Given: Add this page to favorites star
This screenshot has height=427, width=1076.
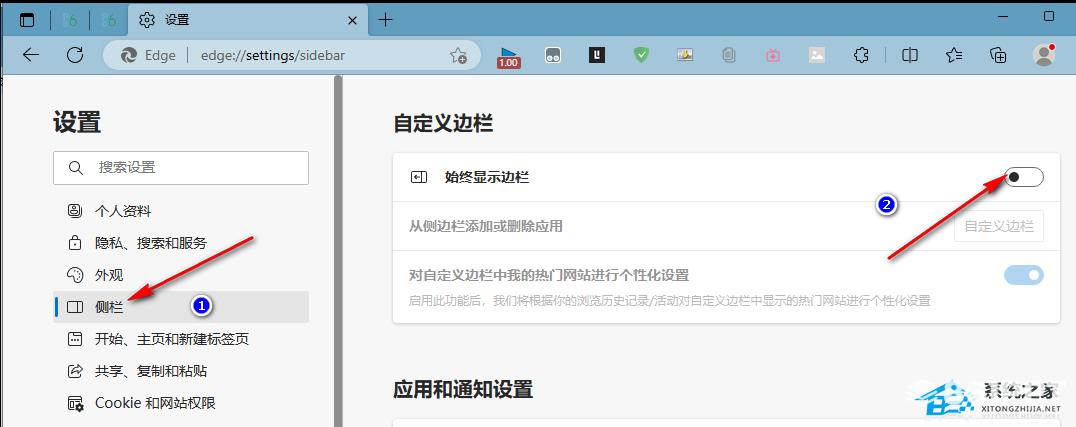Looking at the screenshot, I should pyautogui.click(x=458, y=56).
